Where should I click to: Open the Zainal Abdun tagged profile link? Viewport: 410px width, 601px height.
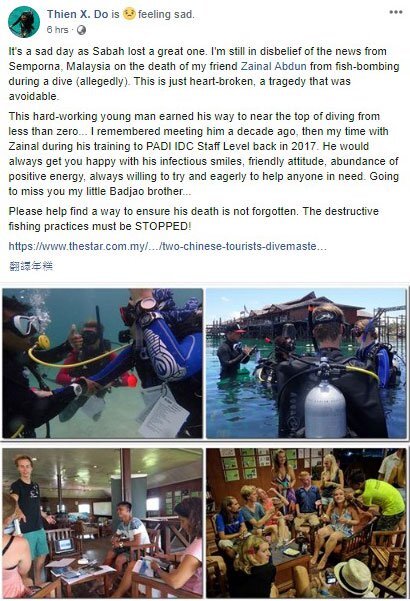point(274,66)
